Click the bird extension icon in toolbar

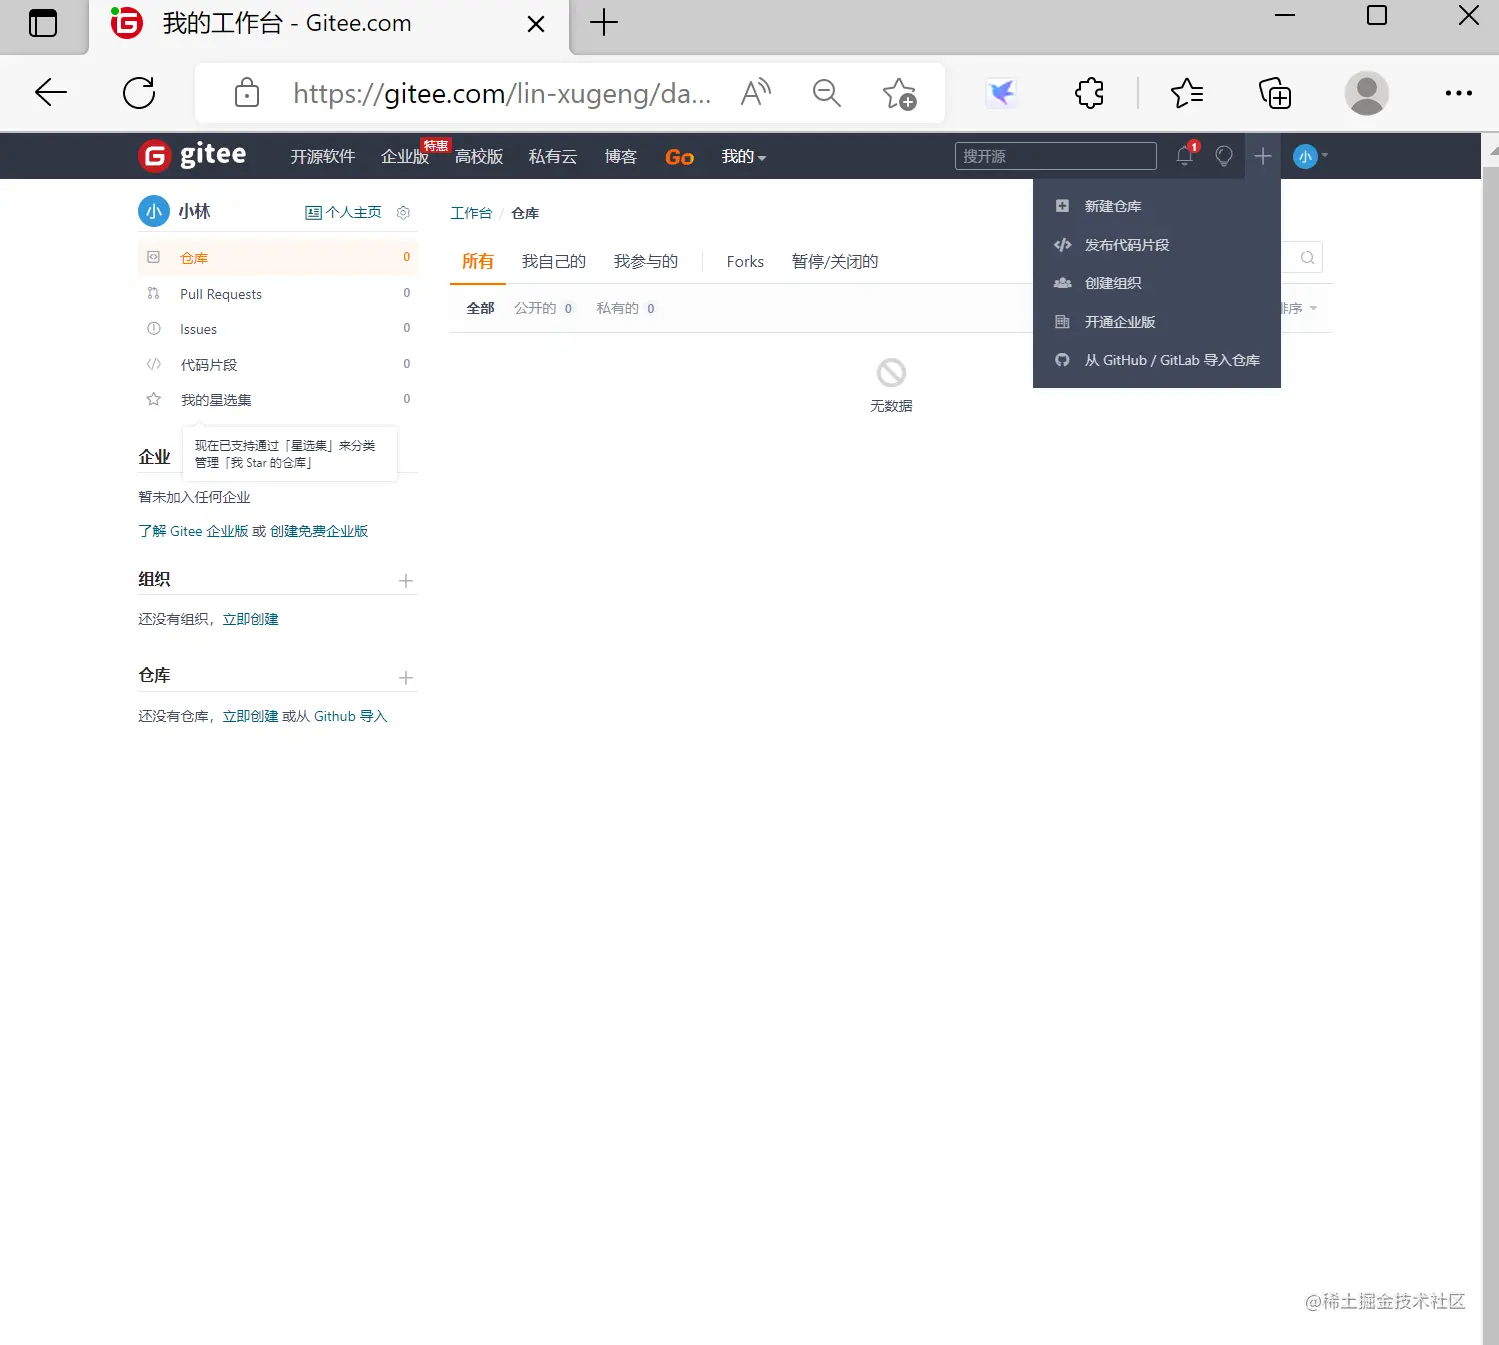click(1001, 93)
